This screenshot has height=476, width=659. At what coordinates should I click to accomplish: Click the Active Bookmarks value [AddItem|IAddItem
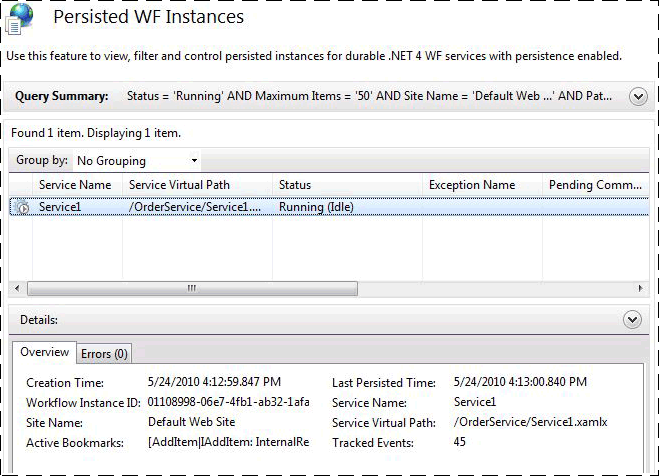pos(228,442)
